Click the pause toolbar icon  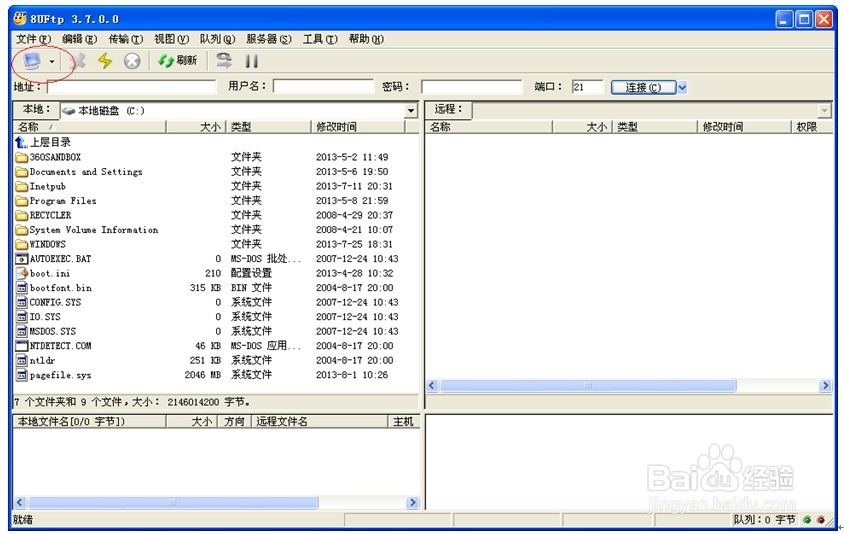point(251,61)
